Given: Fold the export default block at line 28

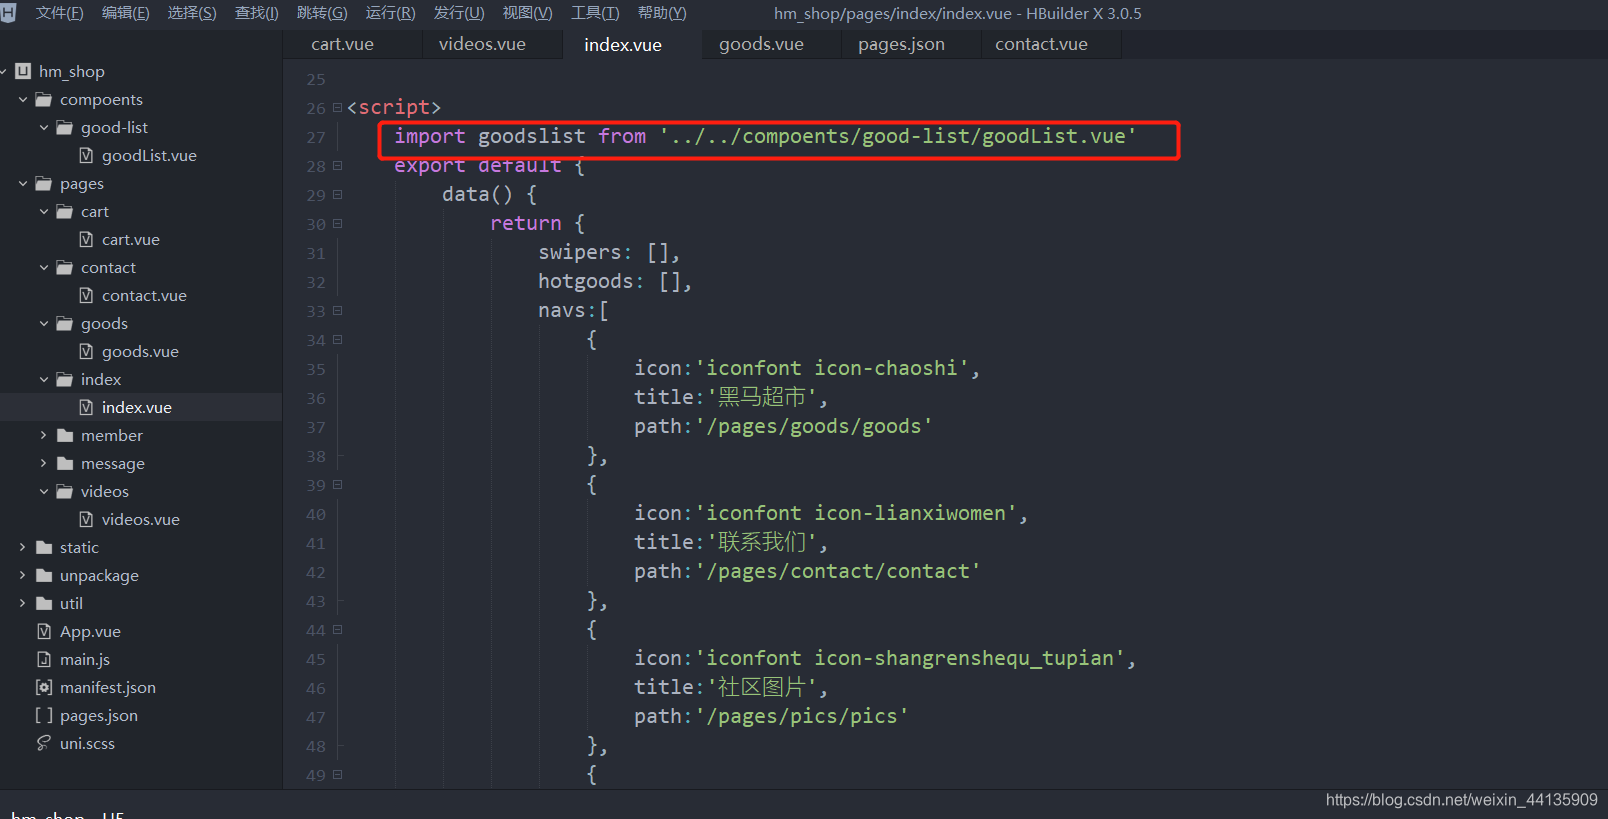Looking at the screenshot, I should tap(337, 165).
